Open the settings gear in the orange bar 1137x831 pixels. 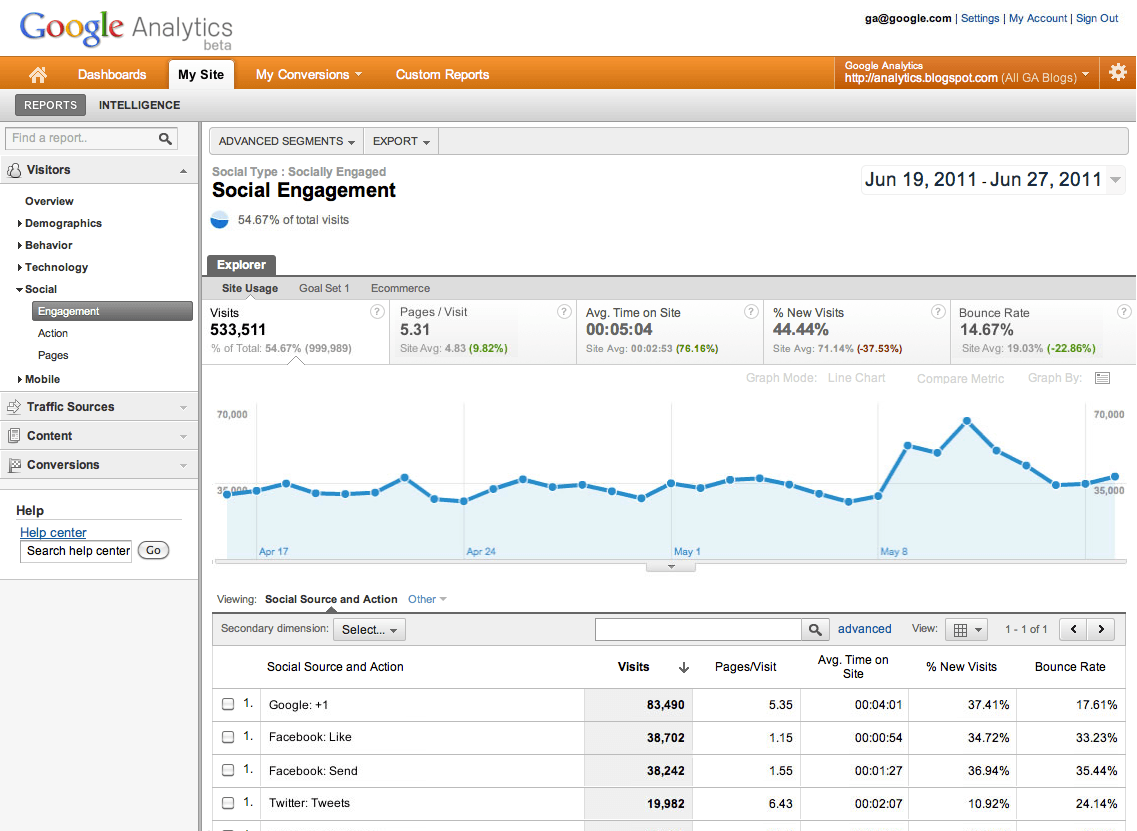click(x=1117, y=73)
